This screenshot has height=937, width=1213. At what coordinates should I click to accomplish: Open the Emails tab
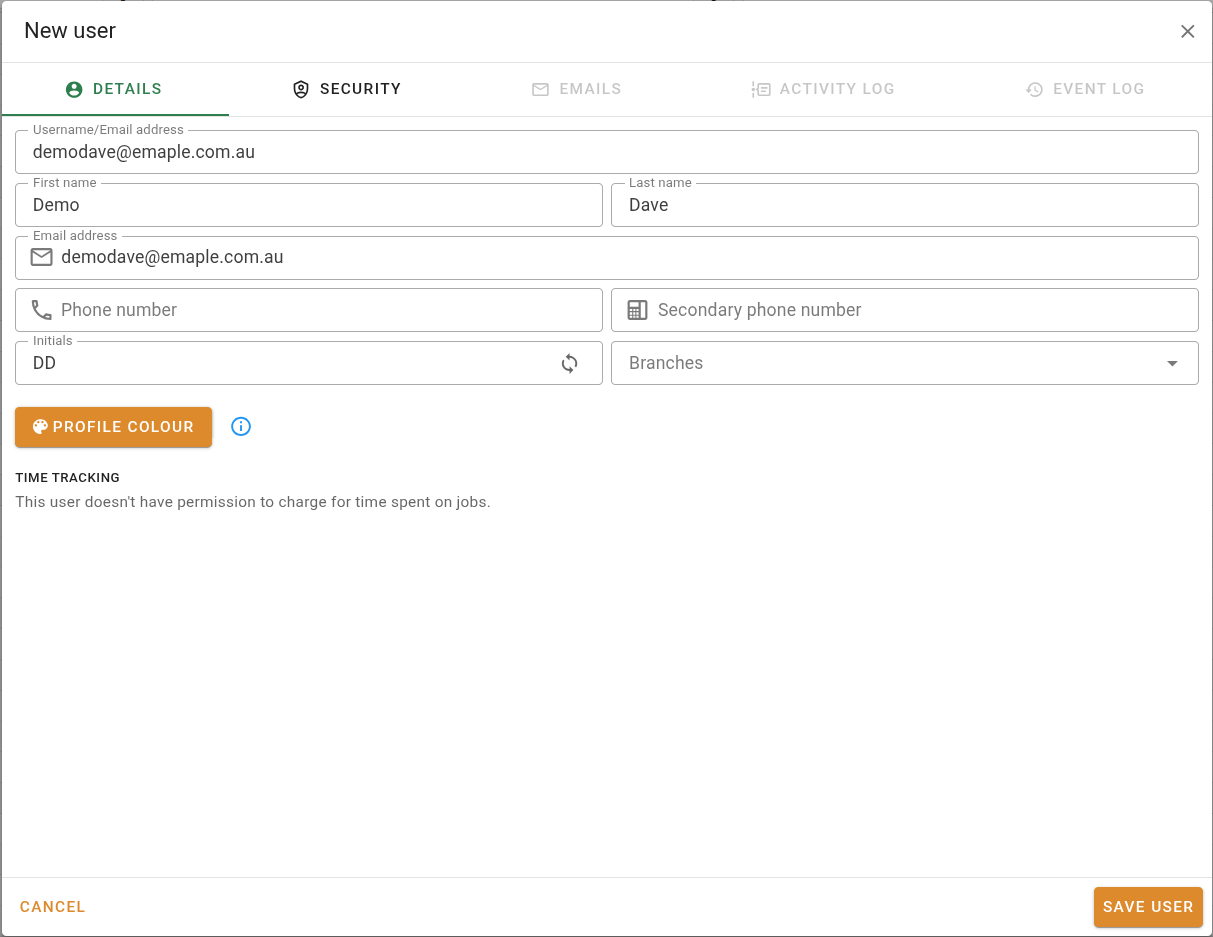tap(576, 89)
